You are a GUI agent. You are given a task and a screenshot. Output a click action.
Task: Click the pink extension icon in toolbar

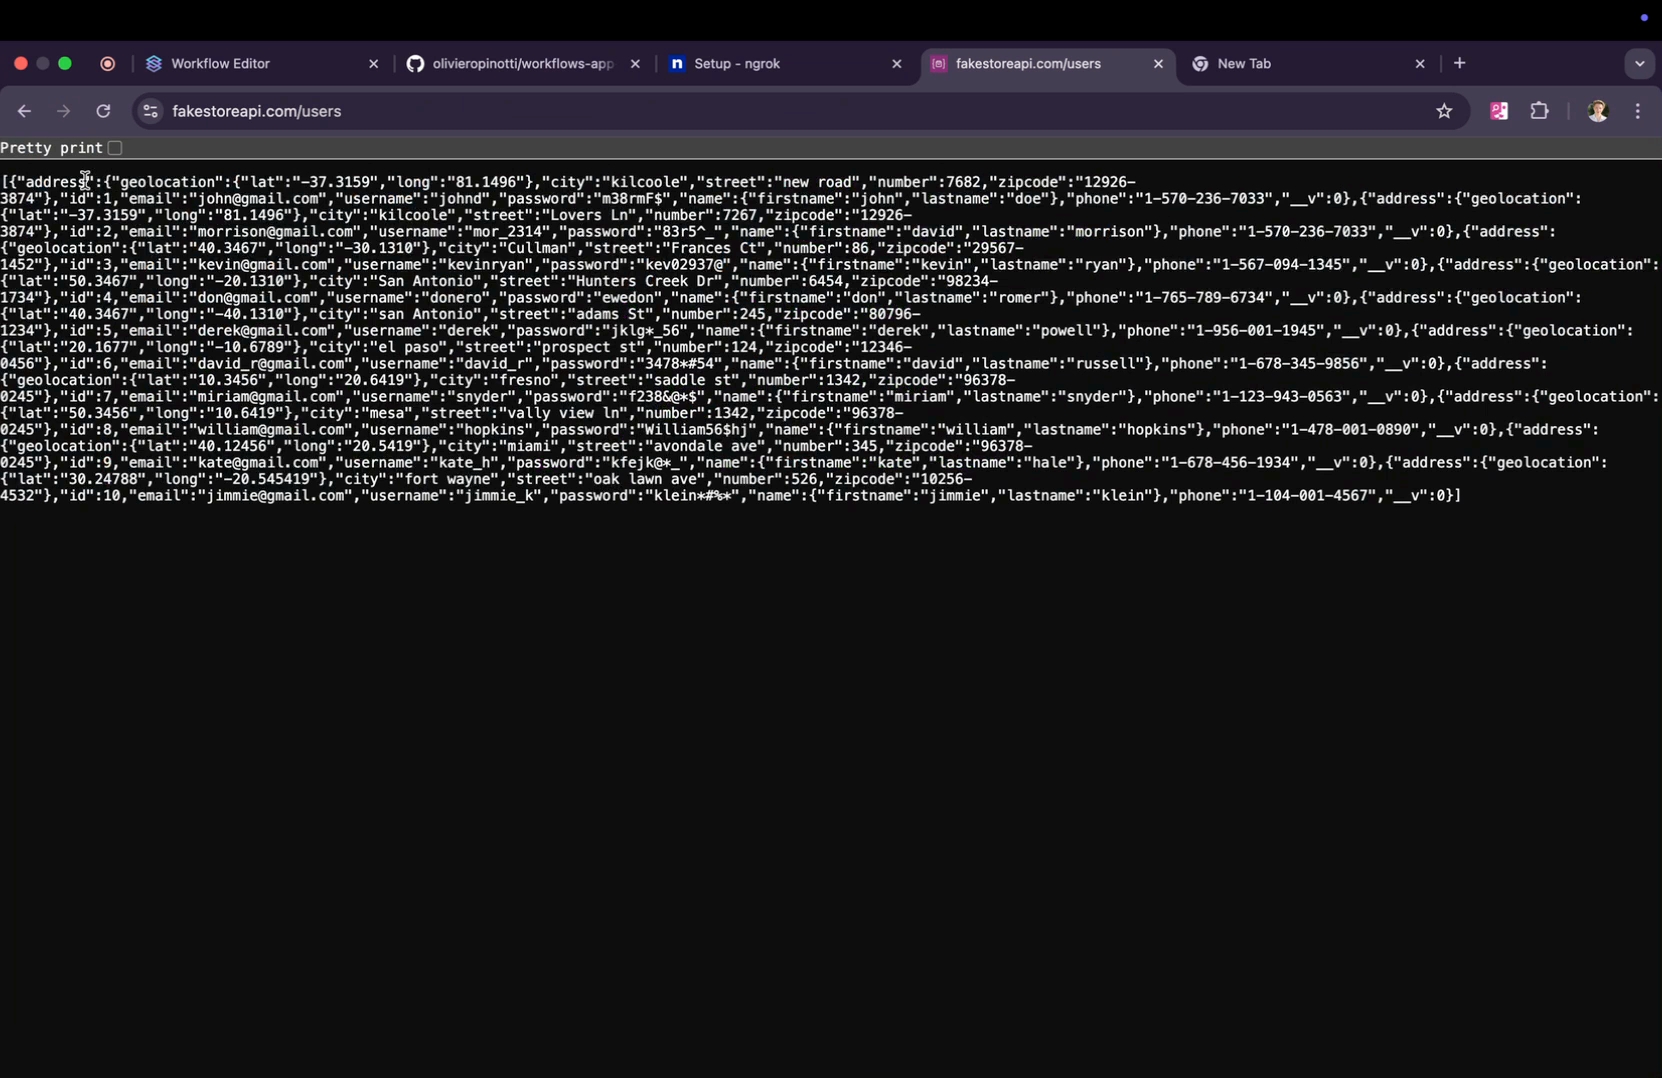[x=1498, y=111]
